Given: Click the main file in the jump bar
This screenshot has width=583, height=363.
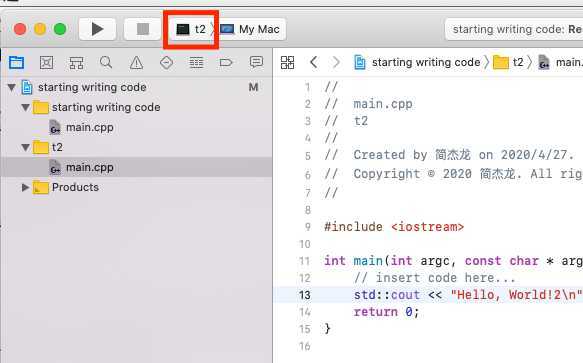Looking at the screenshot, I should click(x=561, y=62).
